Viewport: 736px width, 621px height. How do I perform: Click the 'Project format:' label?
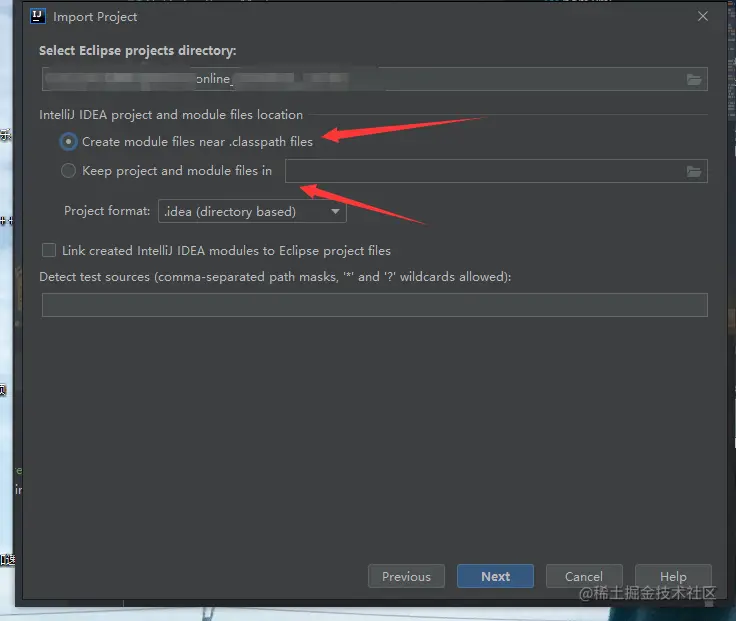coord(107,211)
